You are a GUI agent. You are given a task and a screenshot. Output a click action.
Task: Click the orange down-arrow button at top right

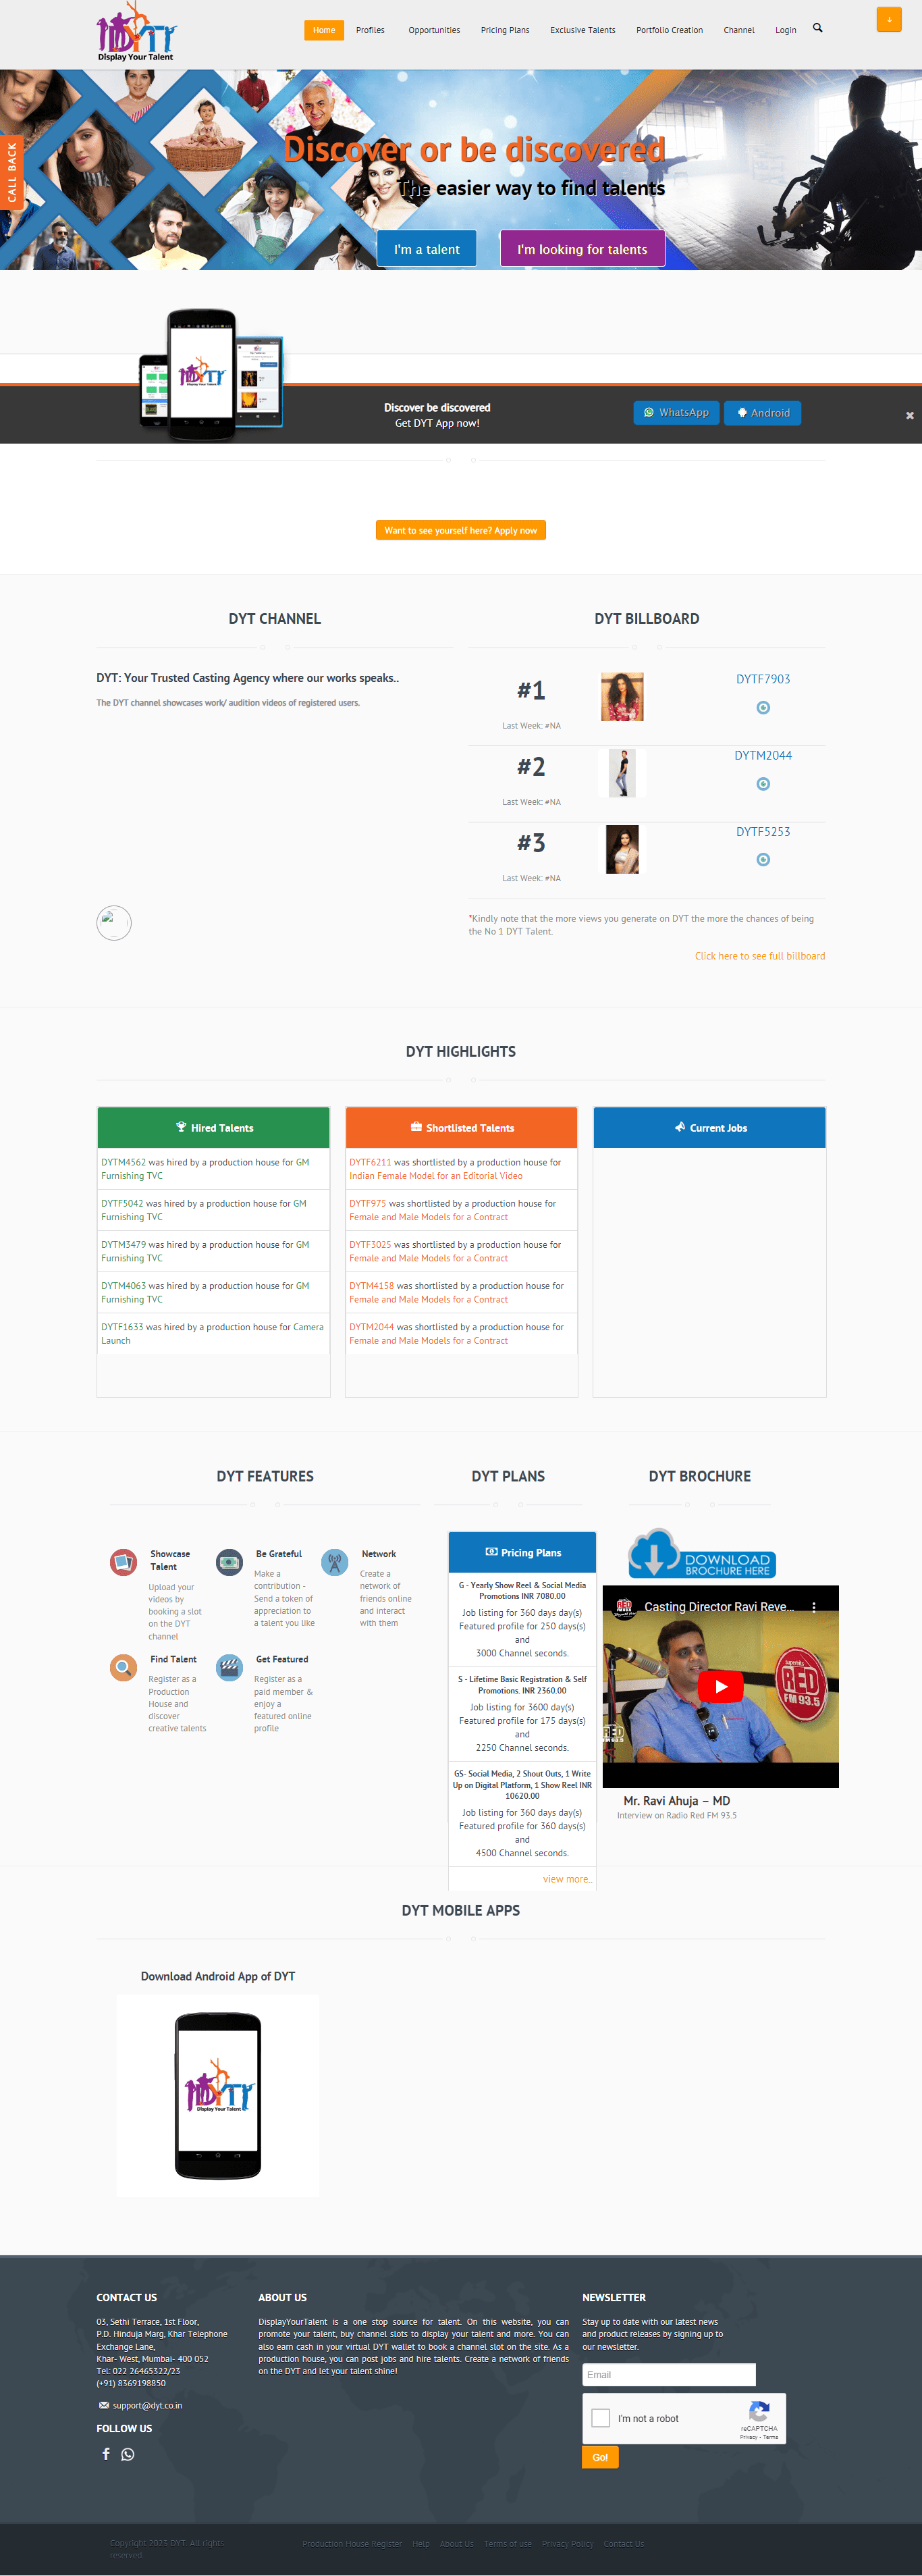[888, 19]
